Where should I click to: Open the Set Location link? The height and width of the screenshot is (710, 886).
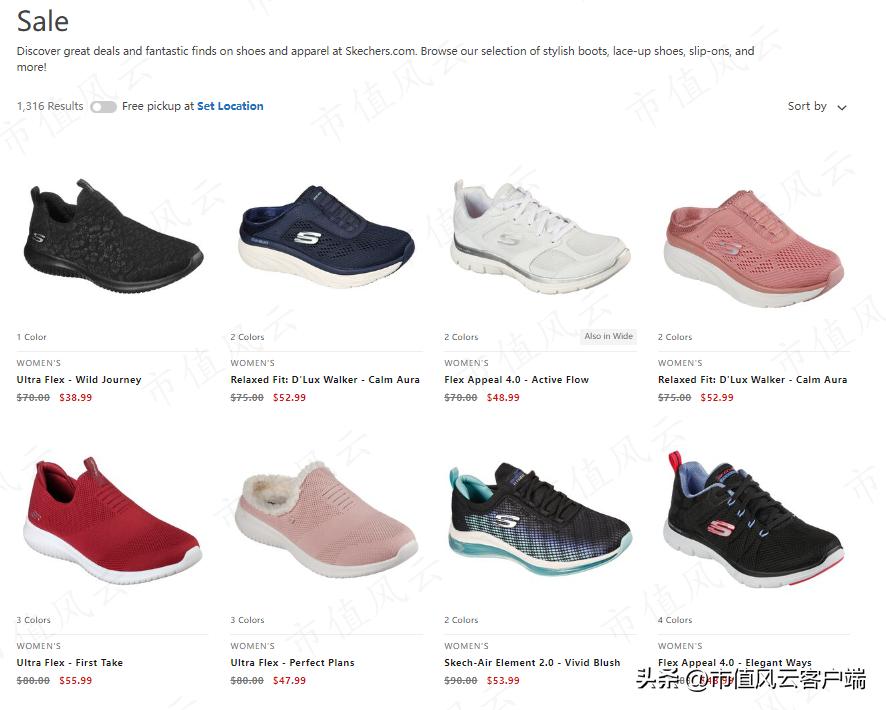point(230,106)
